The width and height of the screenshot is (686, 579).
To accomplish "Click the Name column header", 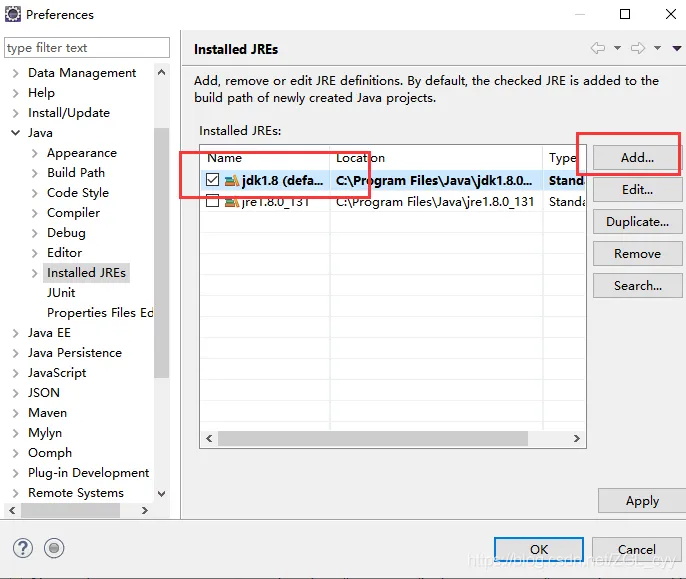I will pyautogui.click(x=265, y=158).
